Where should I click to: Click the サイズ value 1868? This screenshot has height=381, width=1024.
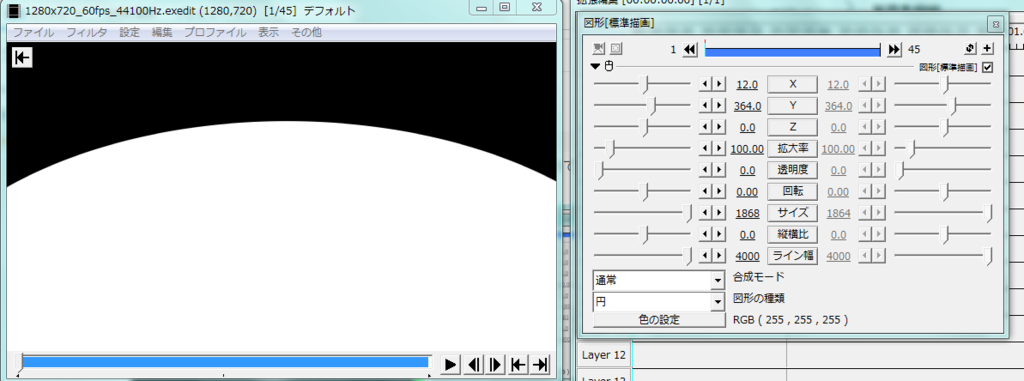coord(747,213)
